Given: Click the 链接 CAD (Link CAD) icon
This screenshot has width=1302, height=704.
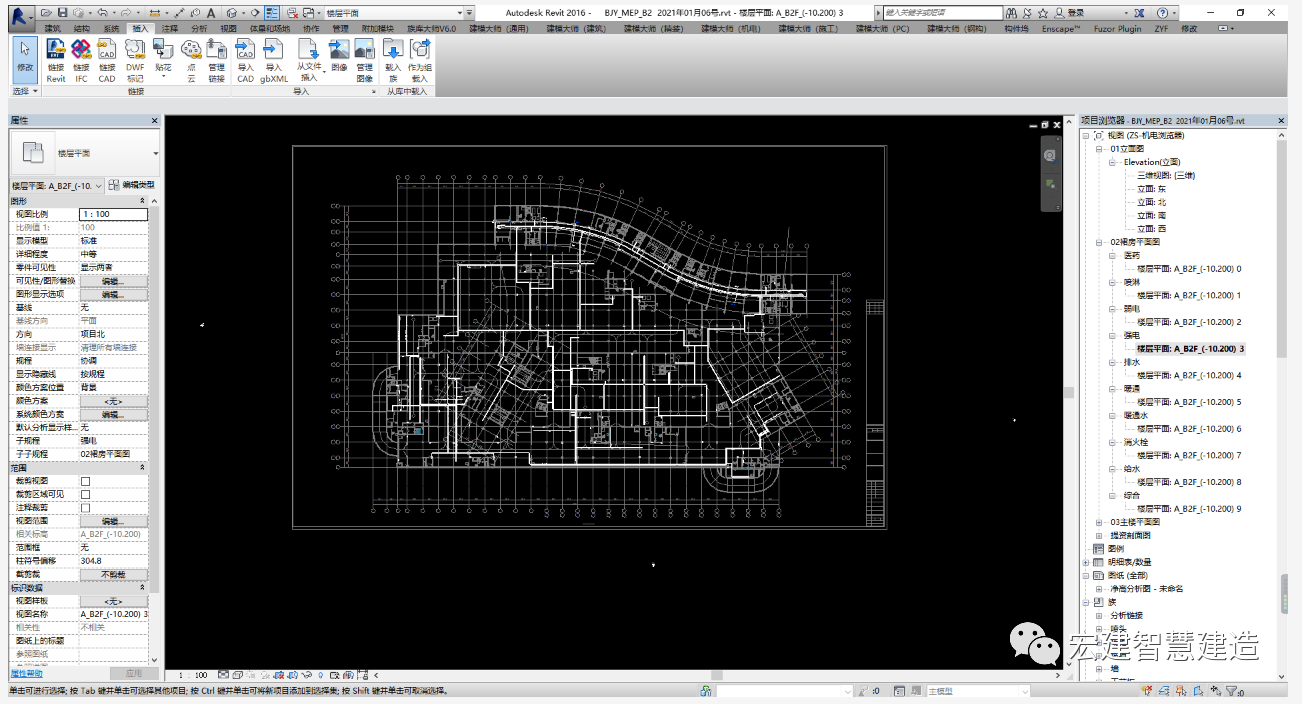Looking at the screenshot, I should [107, 59].
